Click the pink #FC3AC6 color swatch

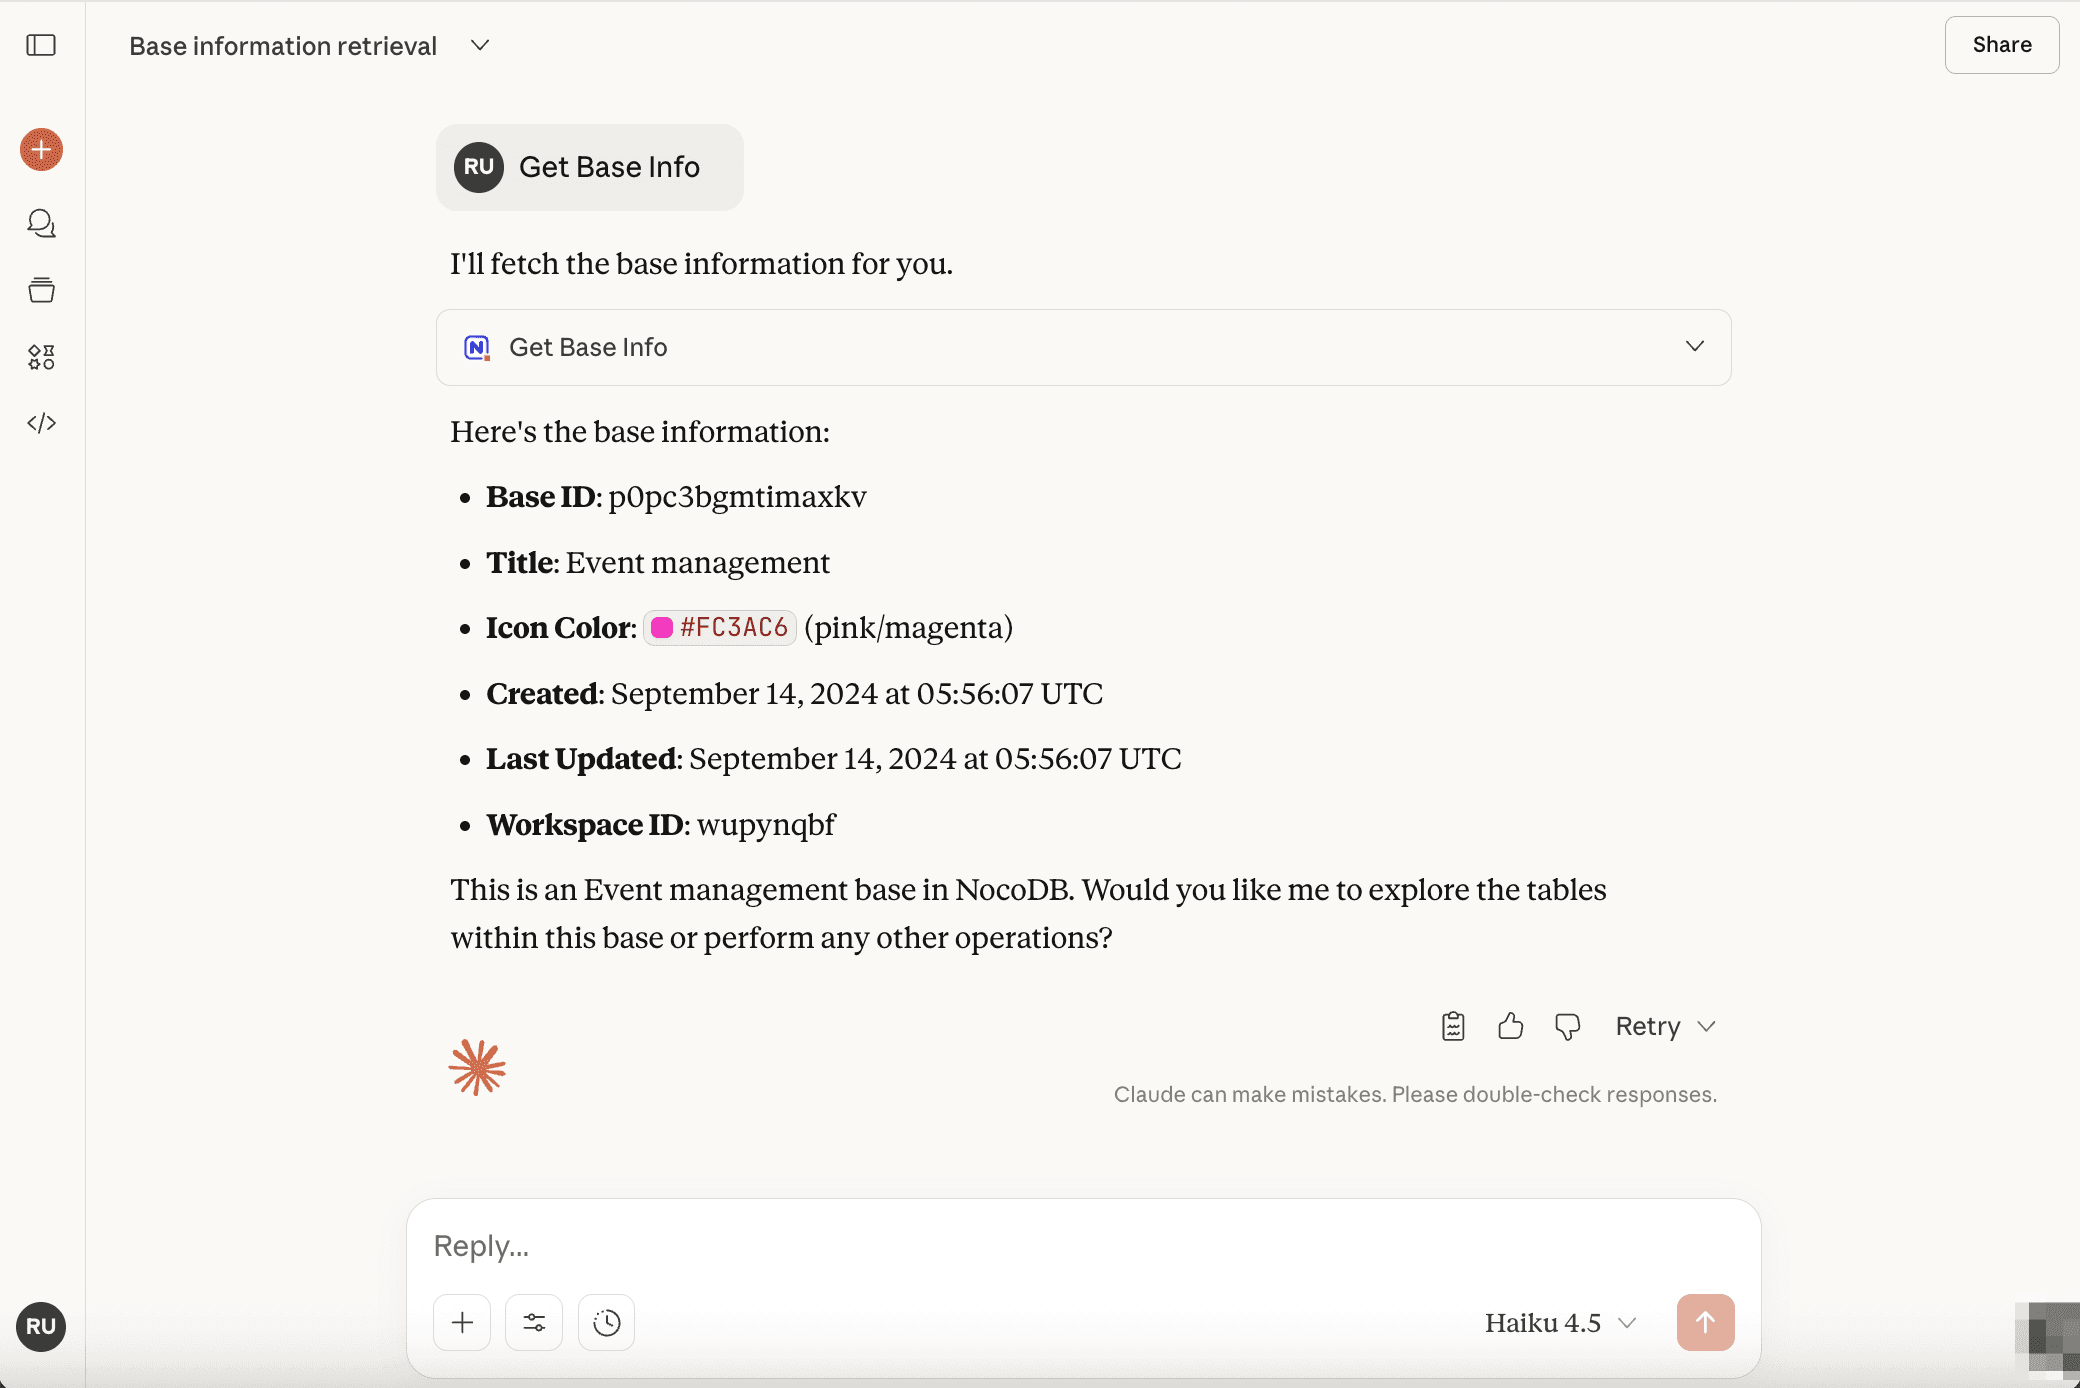pyautogui.click(x=661, y=628)
